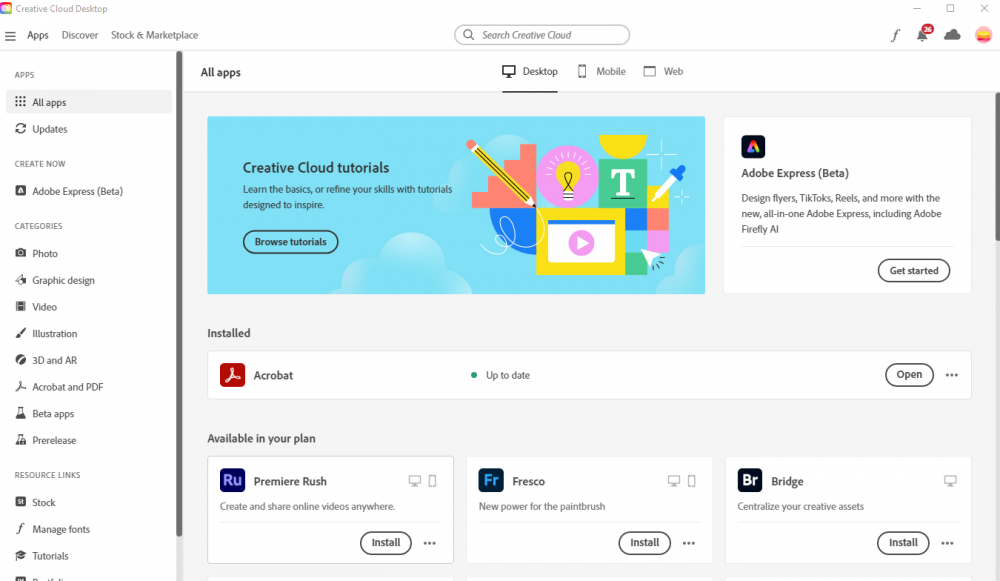Select Acrobat and PDF category
This screenshot has height=581, width=1000.
[x=89, y=387]
